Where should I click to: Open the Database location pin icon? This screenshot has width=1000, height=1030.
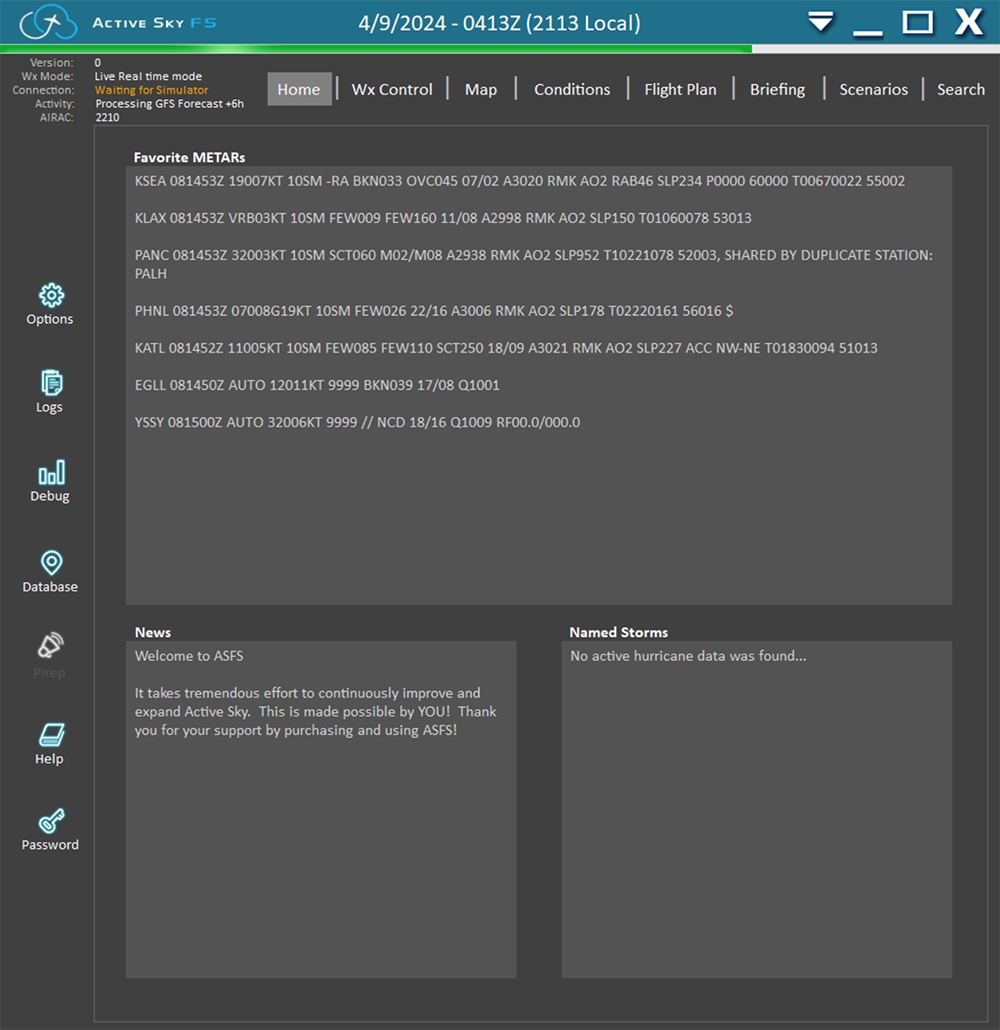click(51, 563)
